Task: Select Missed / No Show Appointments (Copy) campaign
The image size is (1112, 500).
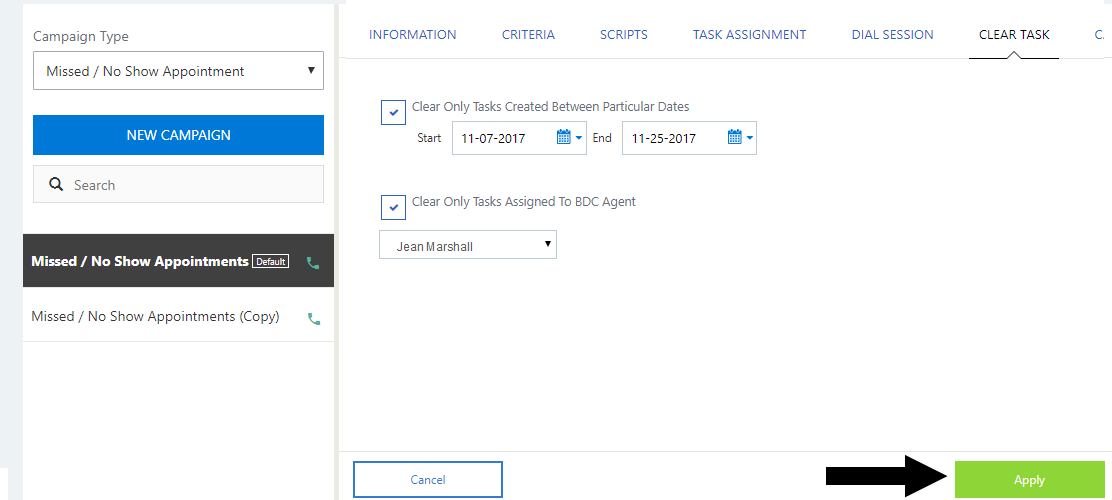Action: (178, 316)
